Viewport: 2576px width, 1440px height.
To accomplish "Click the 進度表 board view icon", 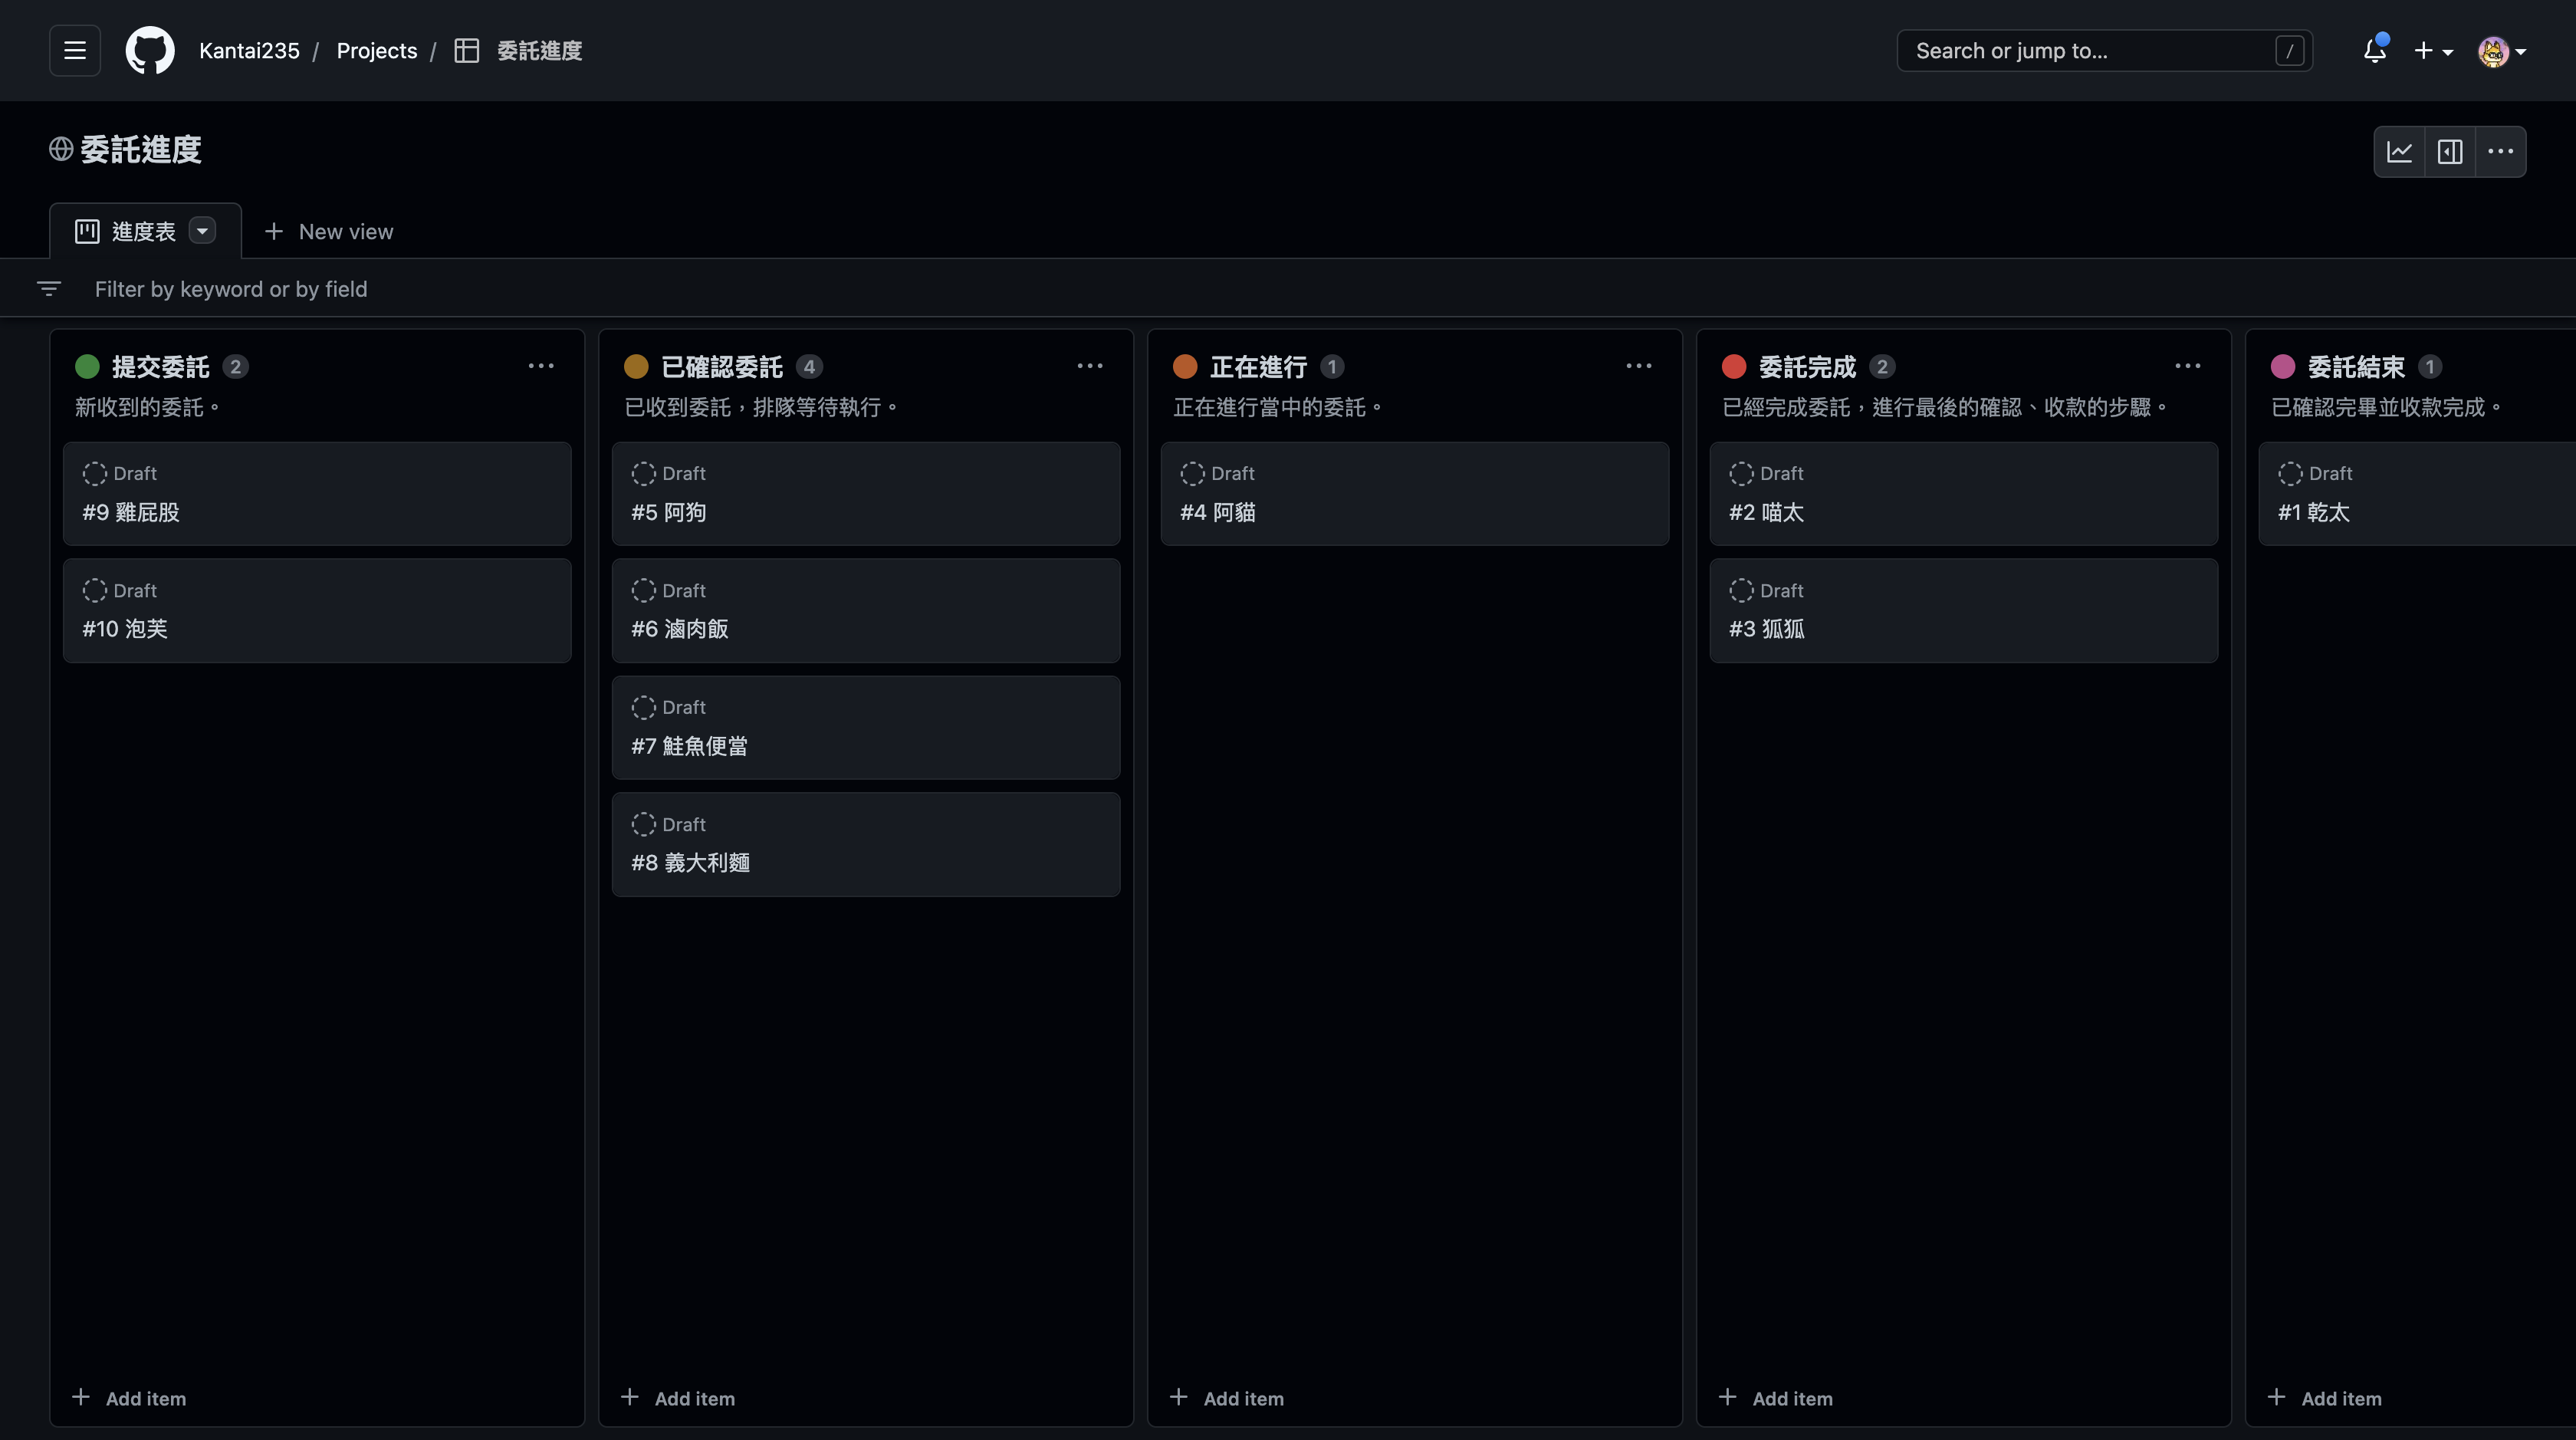I will pyautogui.click(x=87, y=231).
